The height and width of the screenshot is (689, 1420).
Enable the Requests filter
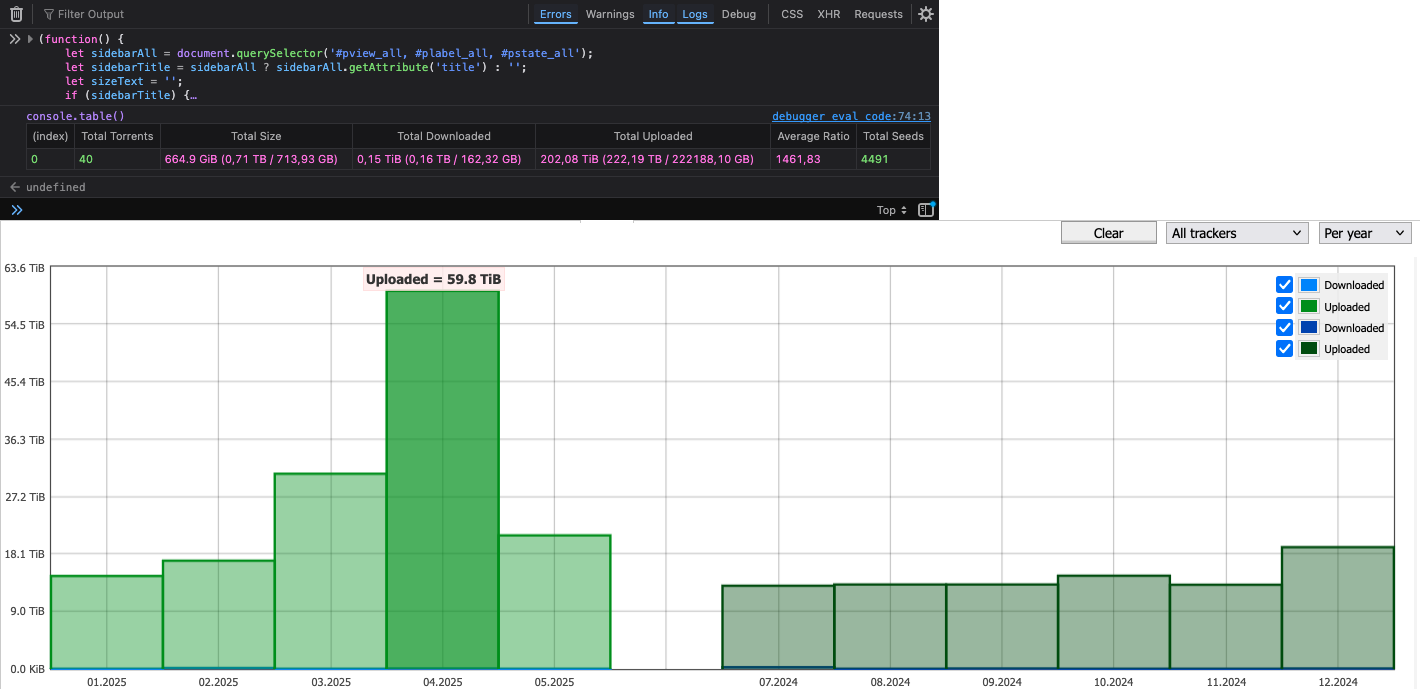click(x=878, y=14)
